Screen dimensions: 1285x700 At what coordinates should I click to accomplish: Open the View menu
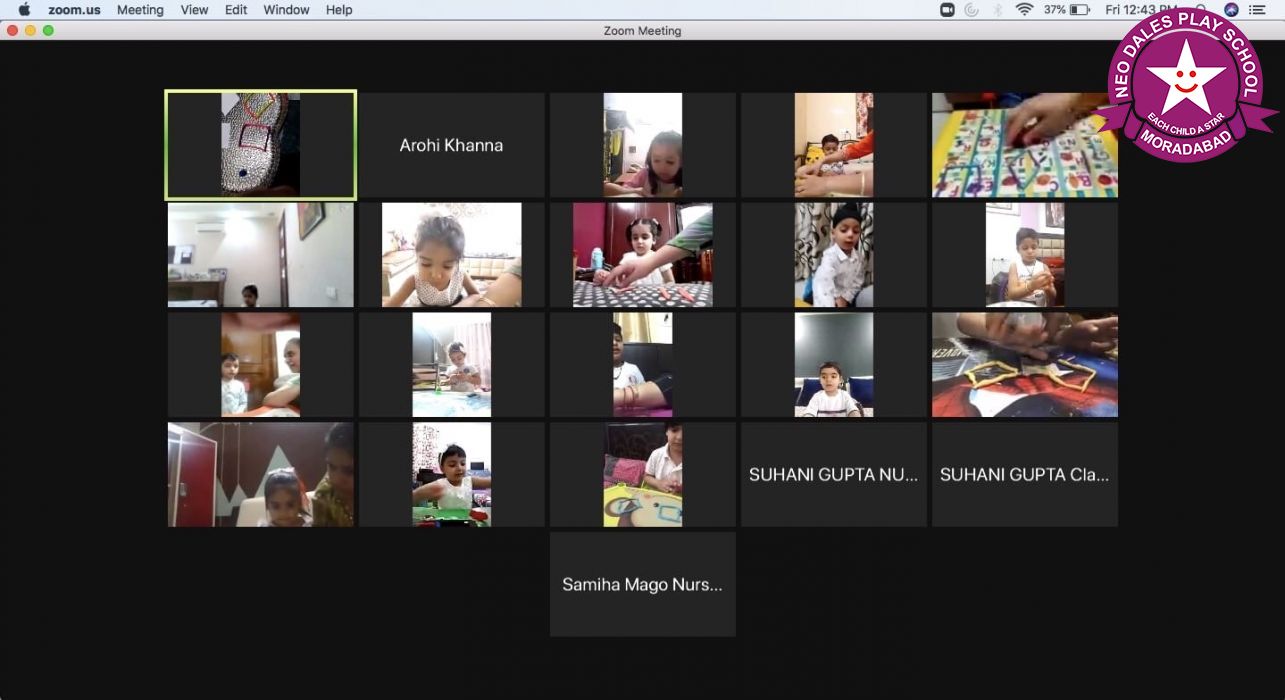pyautogui.click(x=194, y=10)
